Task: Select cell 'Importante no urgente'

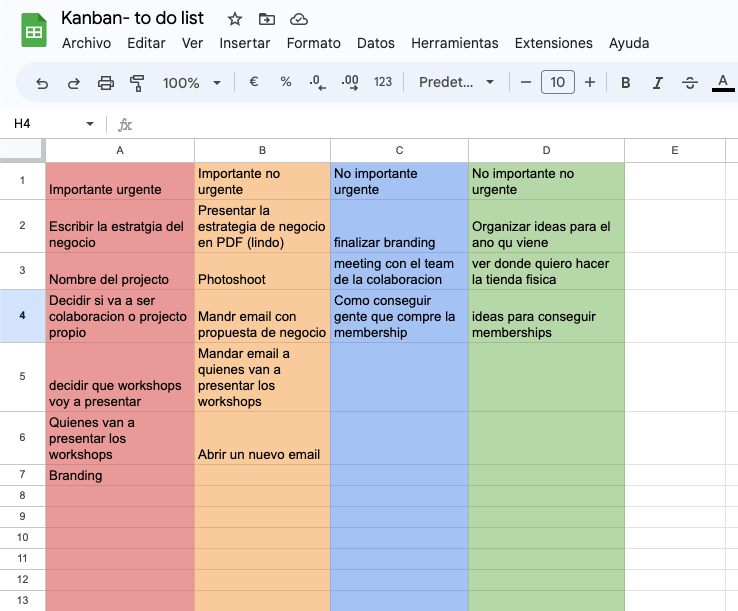Action: click(x=263, y=181)
